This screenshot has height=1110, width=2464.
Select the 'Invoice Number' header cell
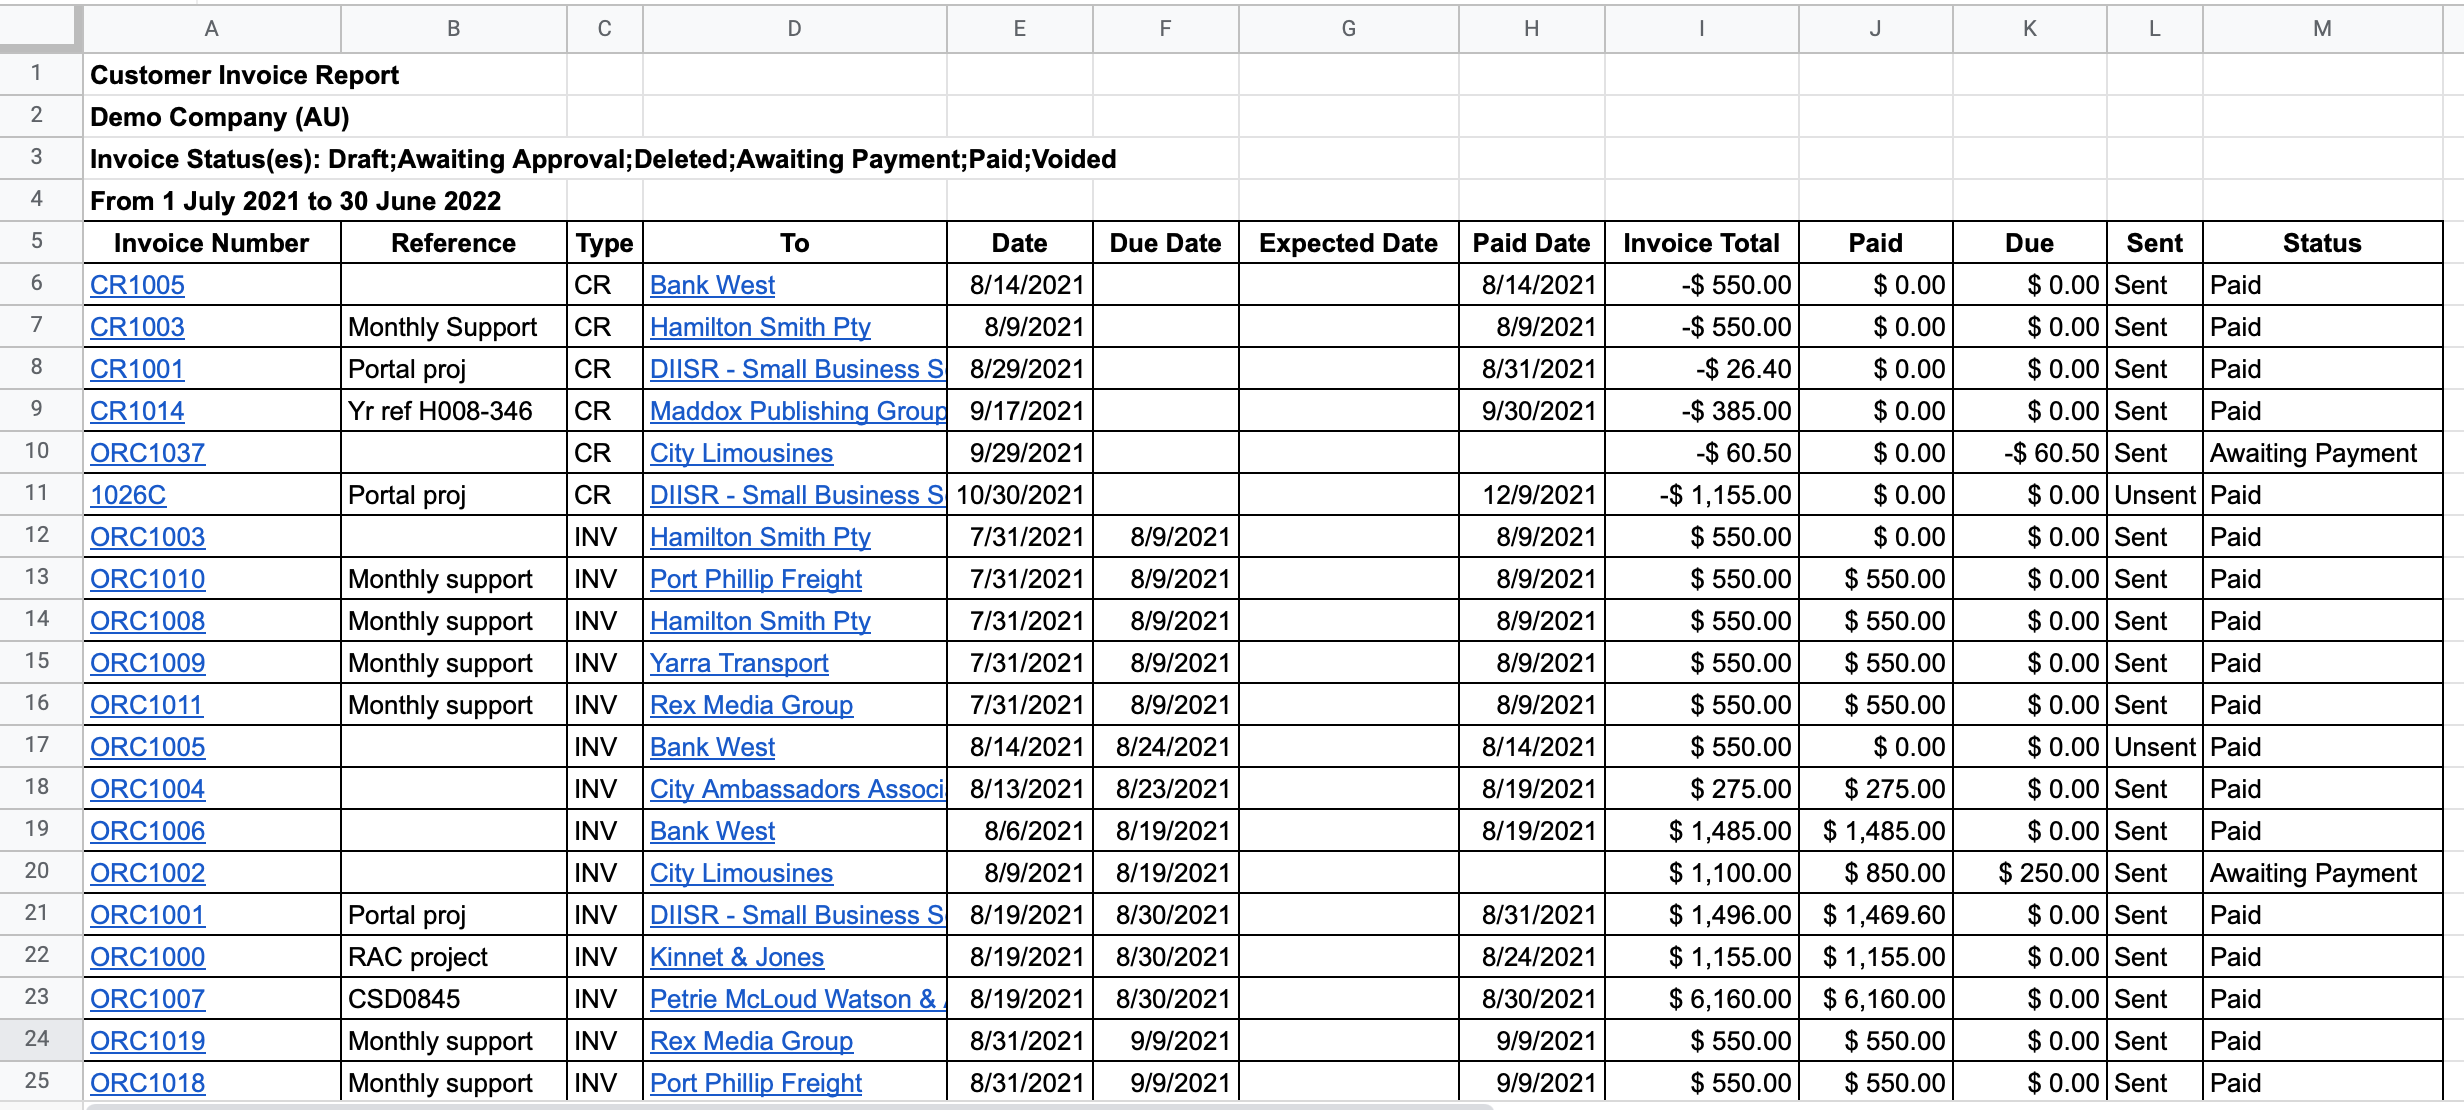[x=211, y=243]
